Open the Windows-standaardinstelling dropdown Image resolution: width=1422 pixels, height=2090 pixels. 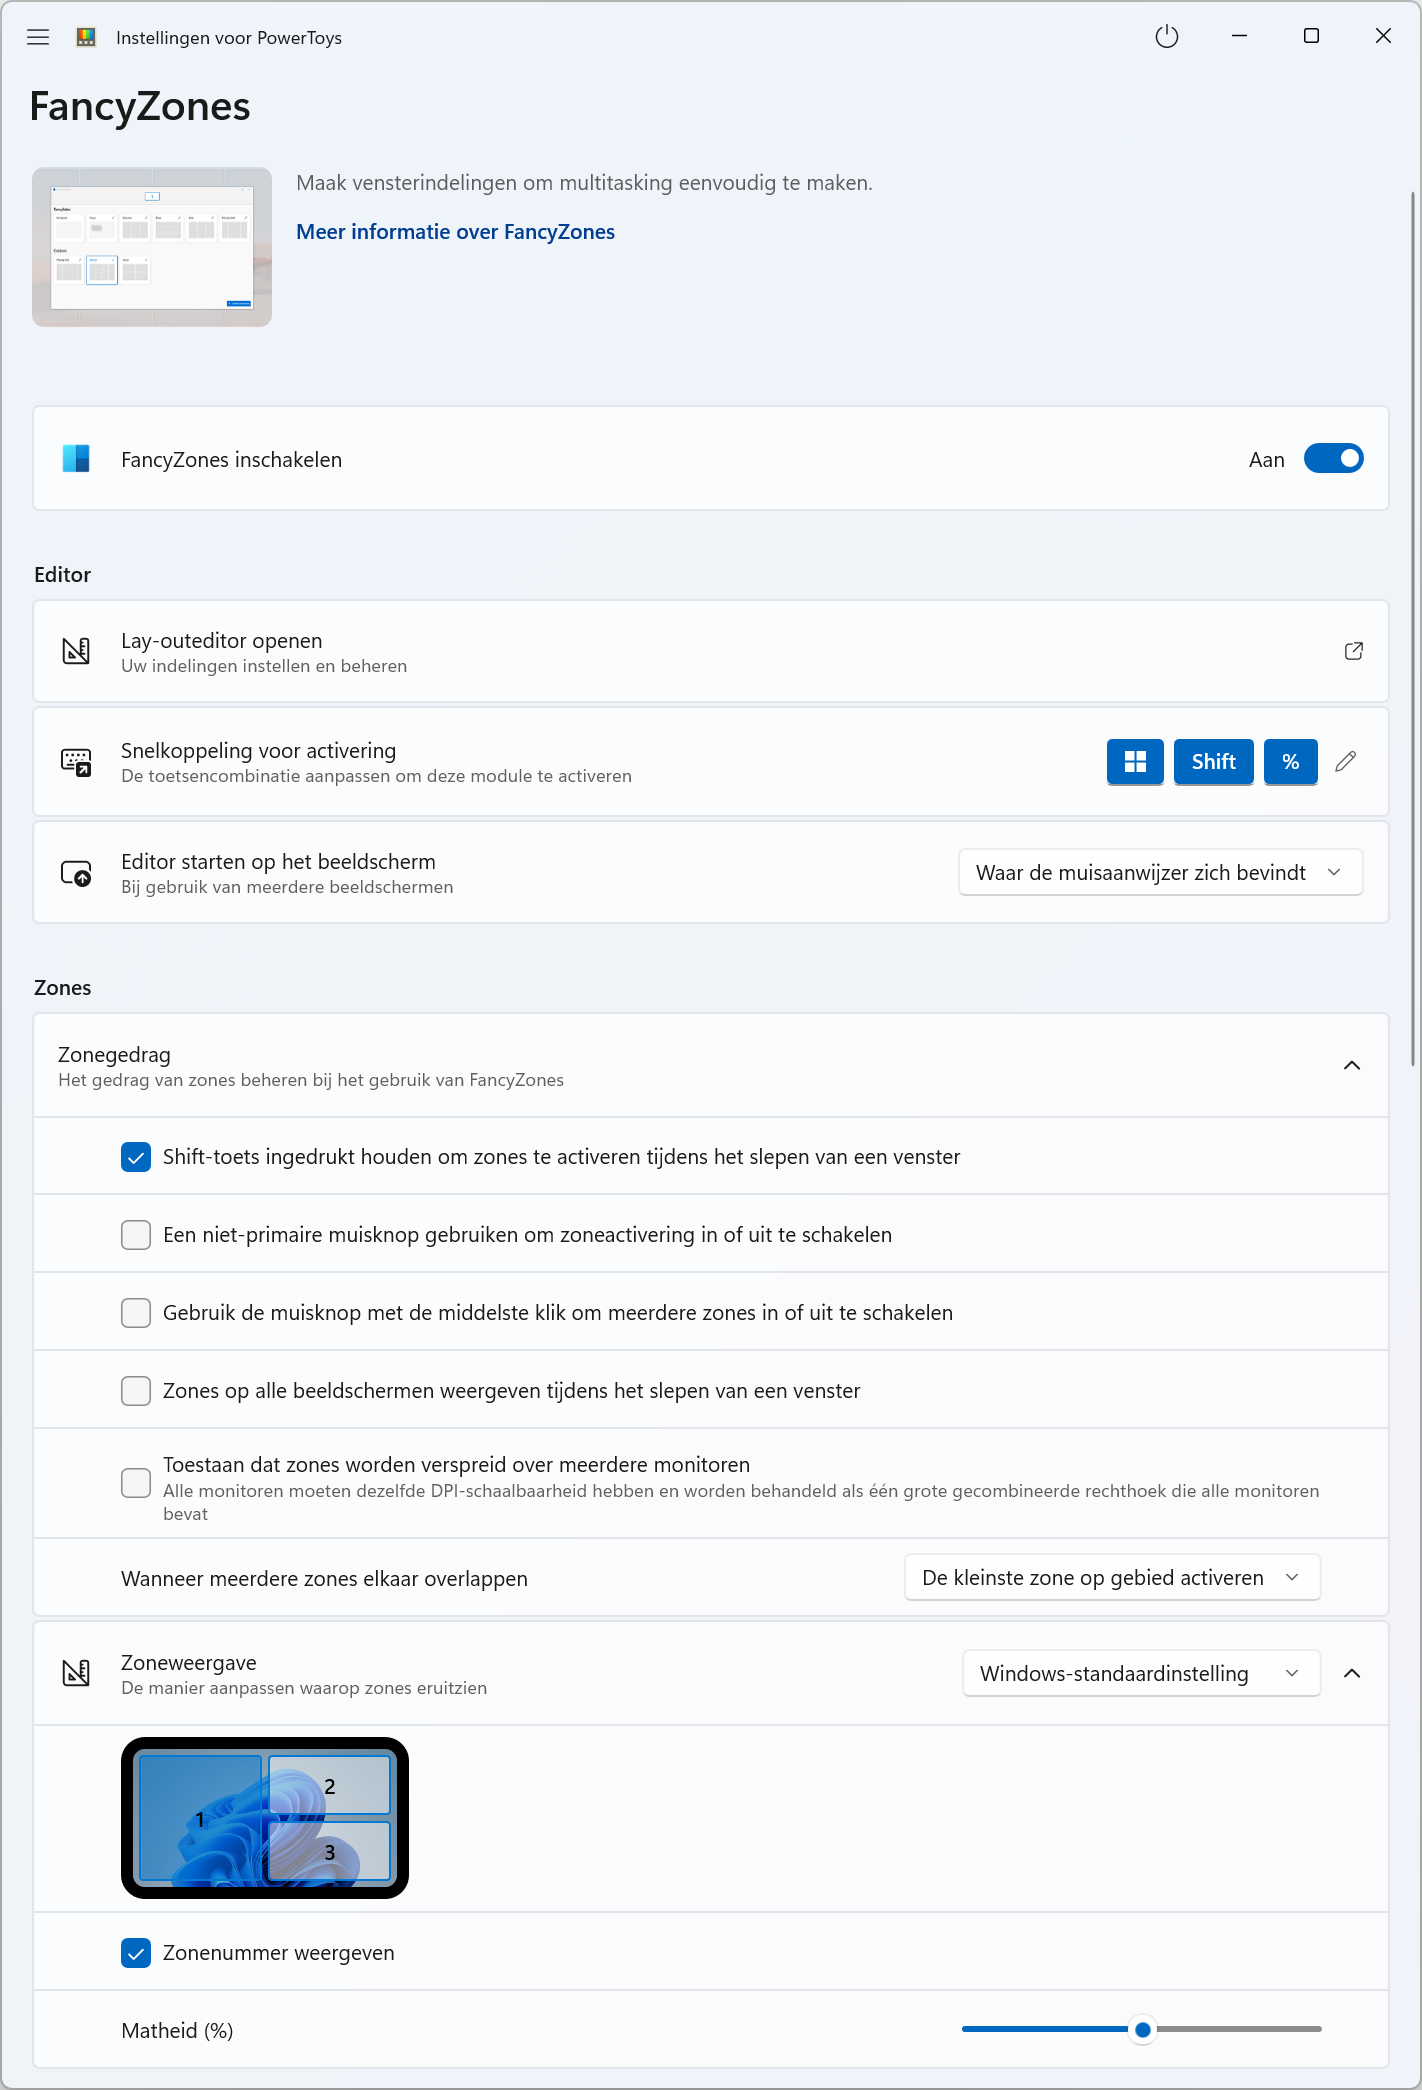pyautogui.click(x=1141, y=1674)
